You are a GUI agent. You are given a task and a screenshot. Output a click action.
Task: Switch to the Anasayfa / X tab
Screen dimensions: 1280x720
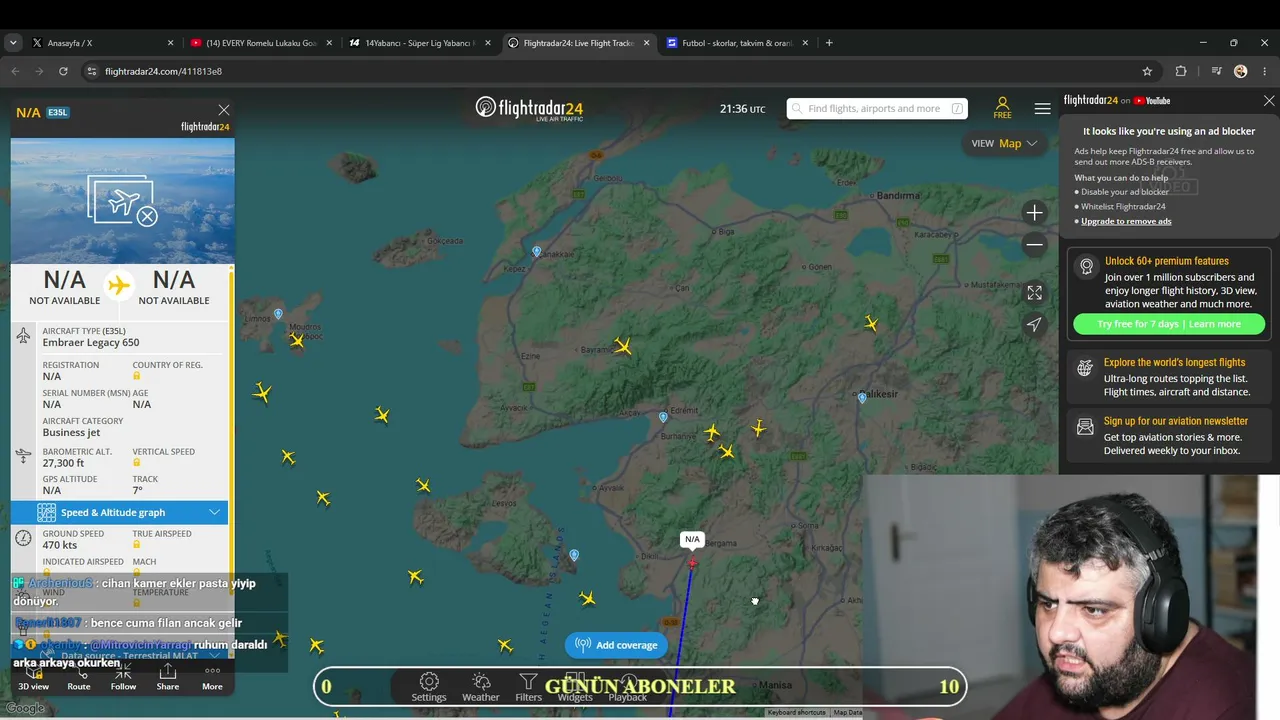102,43
